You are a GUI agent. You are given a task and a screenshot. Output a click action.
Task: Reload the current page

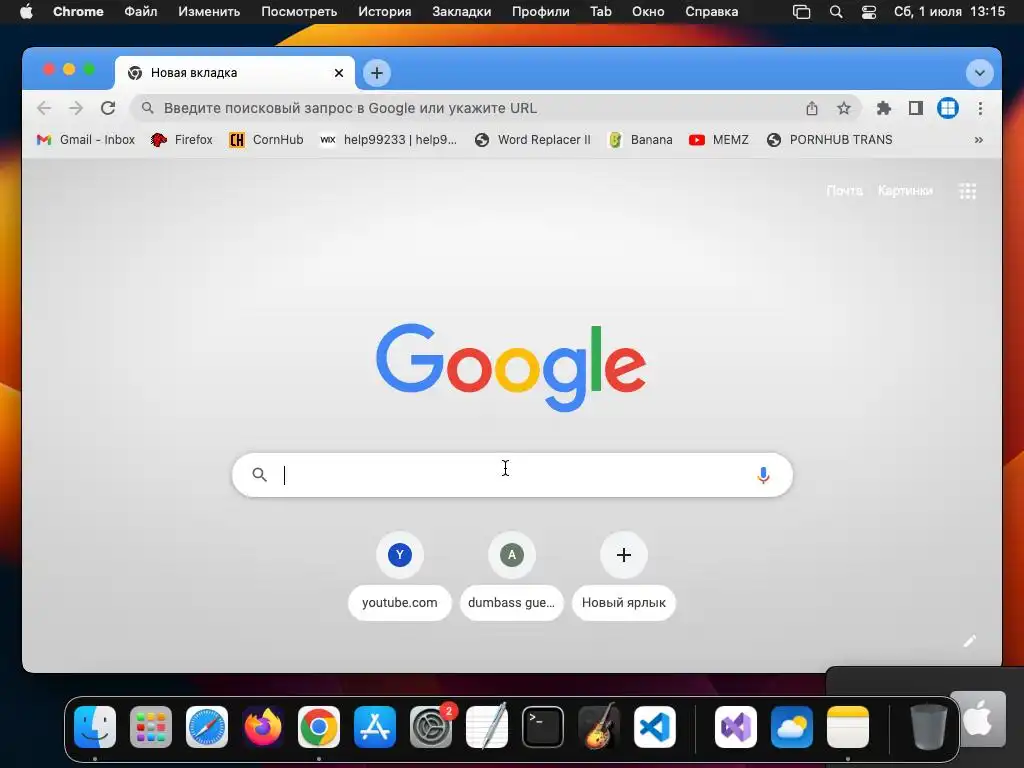point(108,108)
